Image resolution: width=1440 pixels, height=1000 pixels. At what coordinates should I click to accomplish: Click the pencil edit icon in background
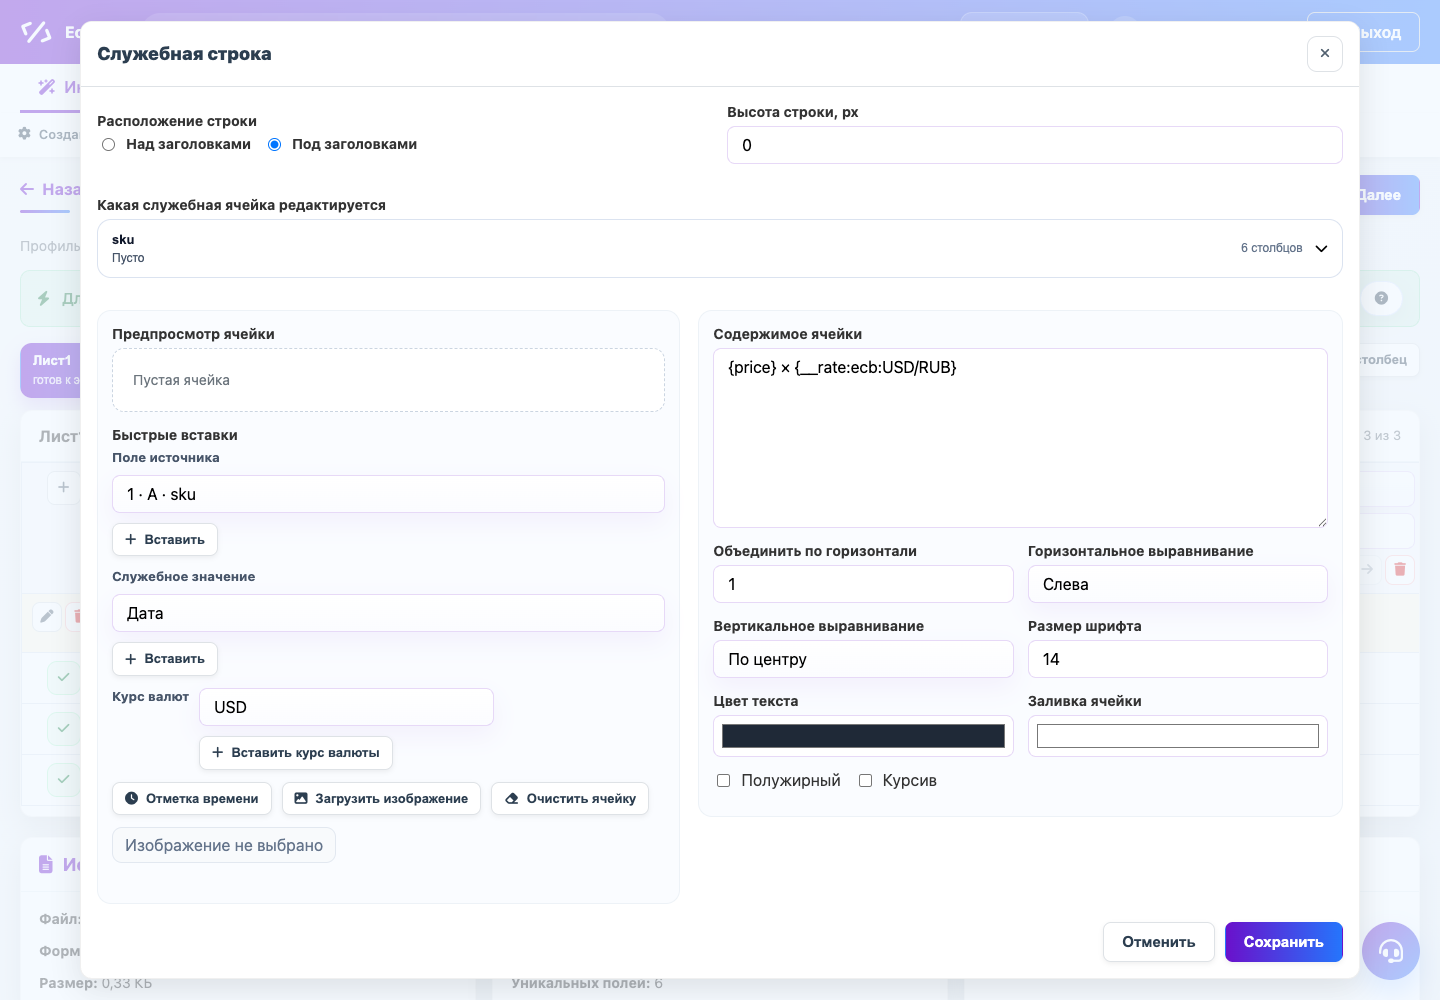pyautogui.click(x=47, y=616)
